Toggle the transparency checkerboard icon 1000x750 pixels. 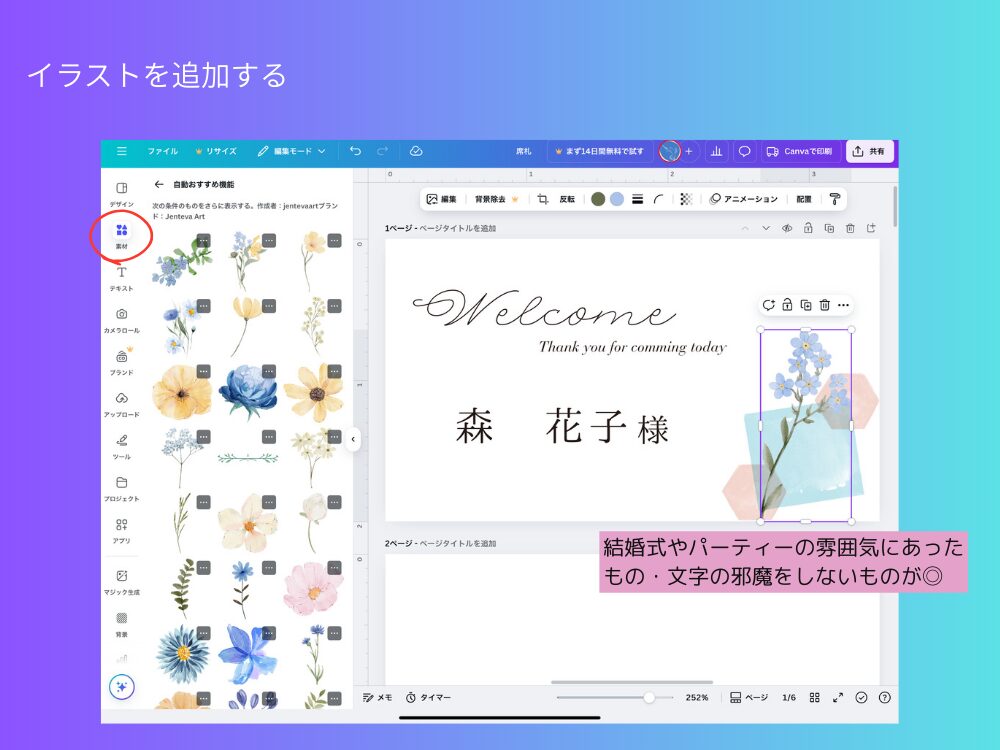tap(685, 199)
